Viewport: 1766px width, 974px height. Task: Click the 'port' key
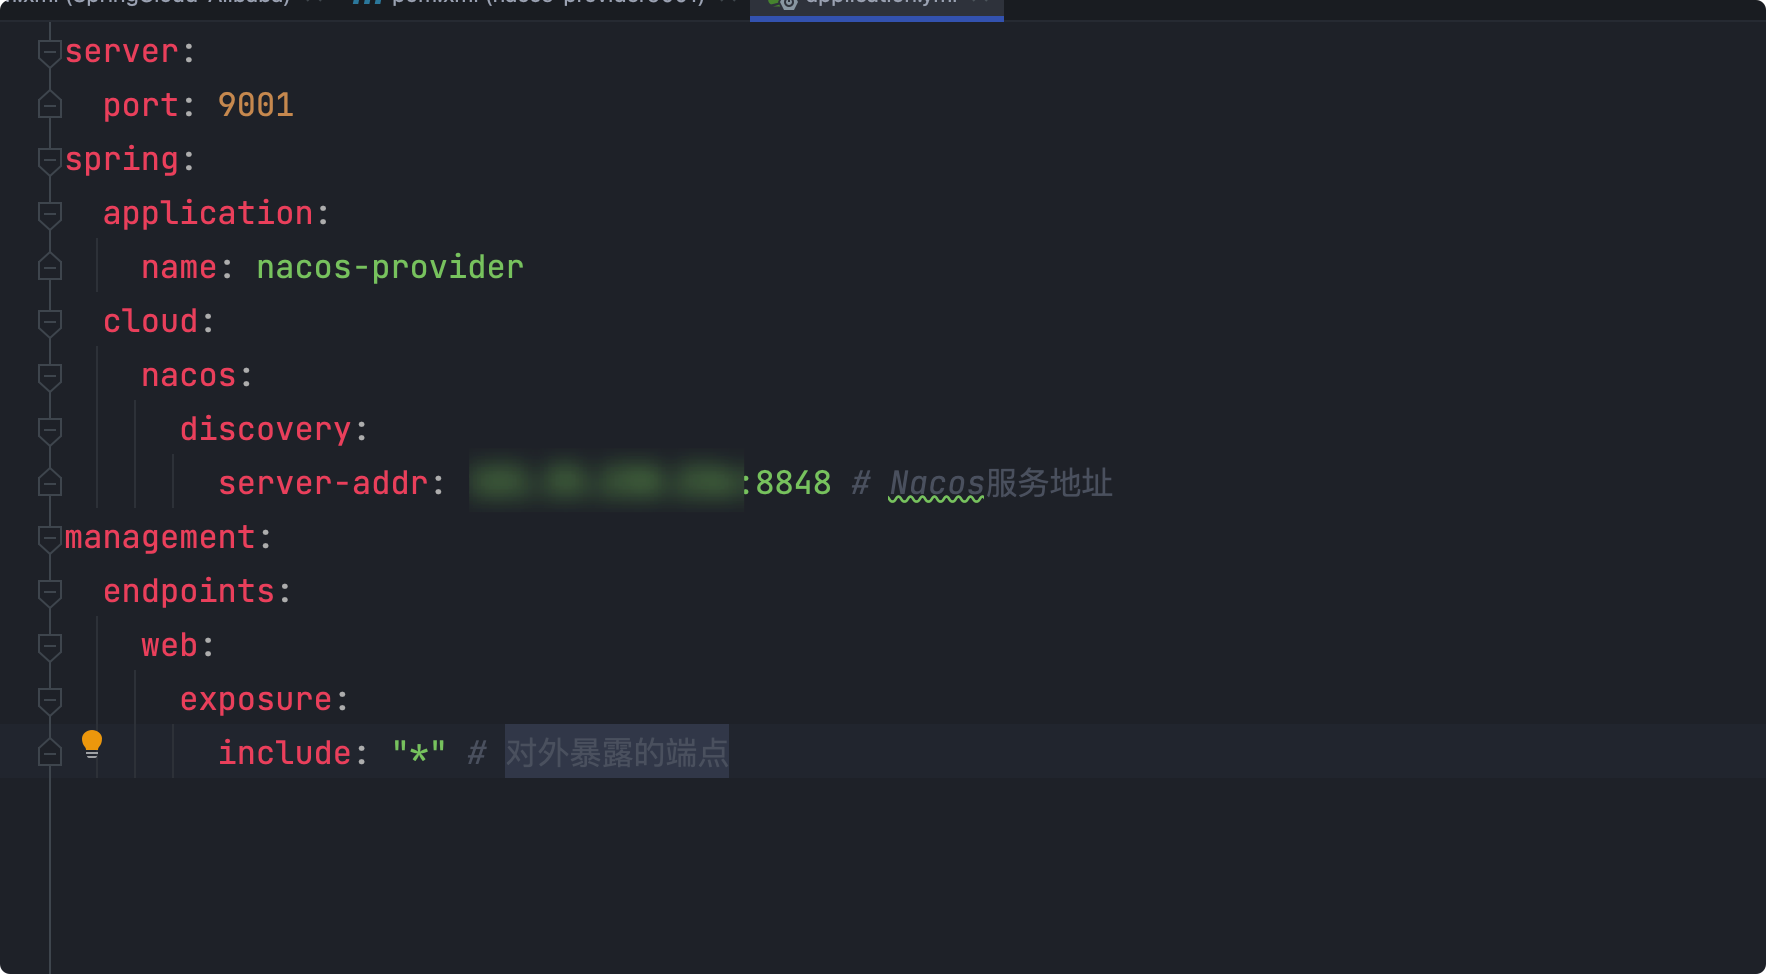point(141,106)
